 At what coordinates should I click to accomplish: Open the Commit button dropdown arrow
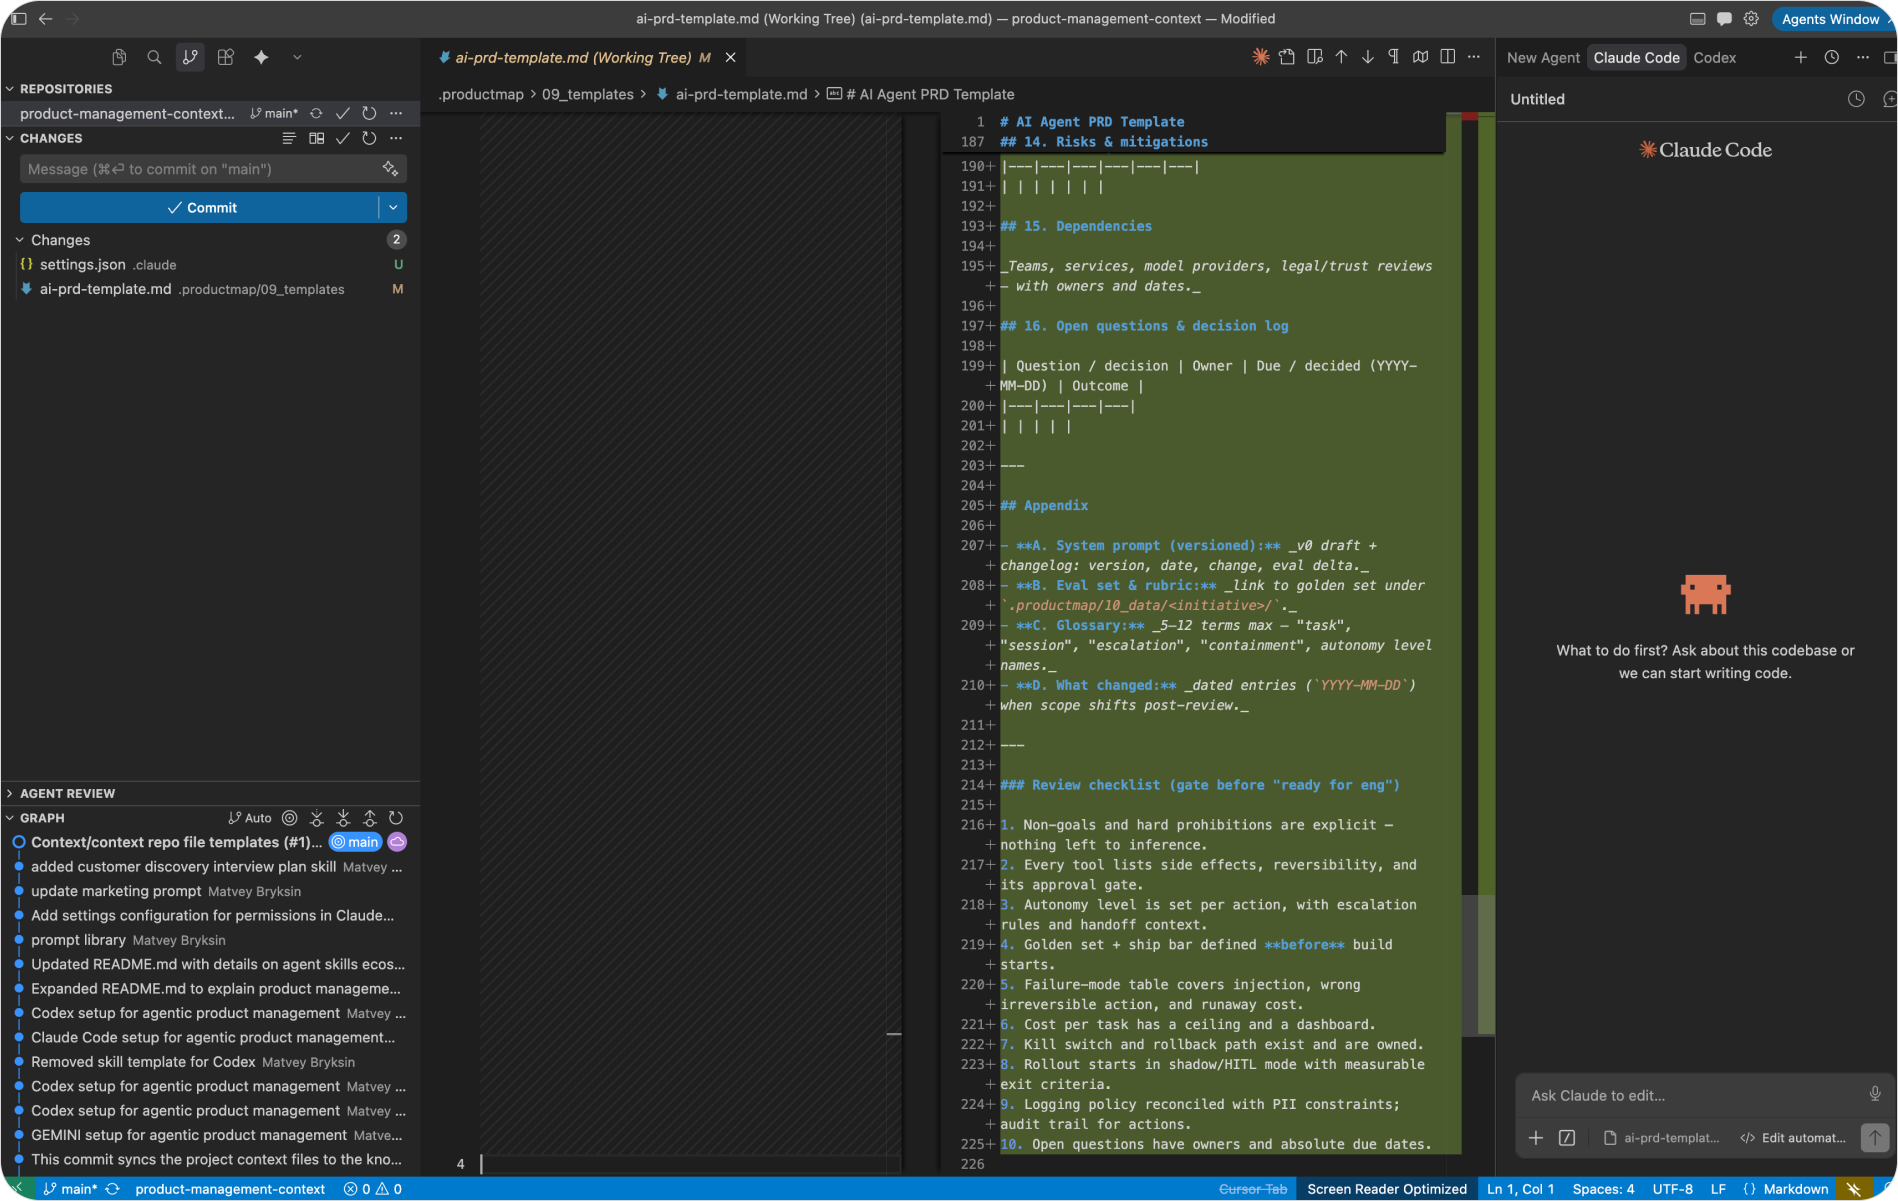[x=393, y=208]
